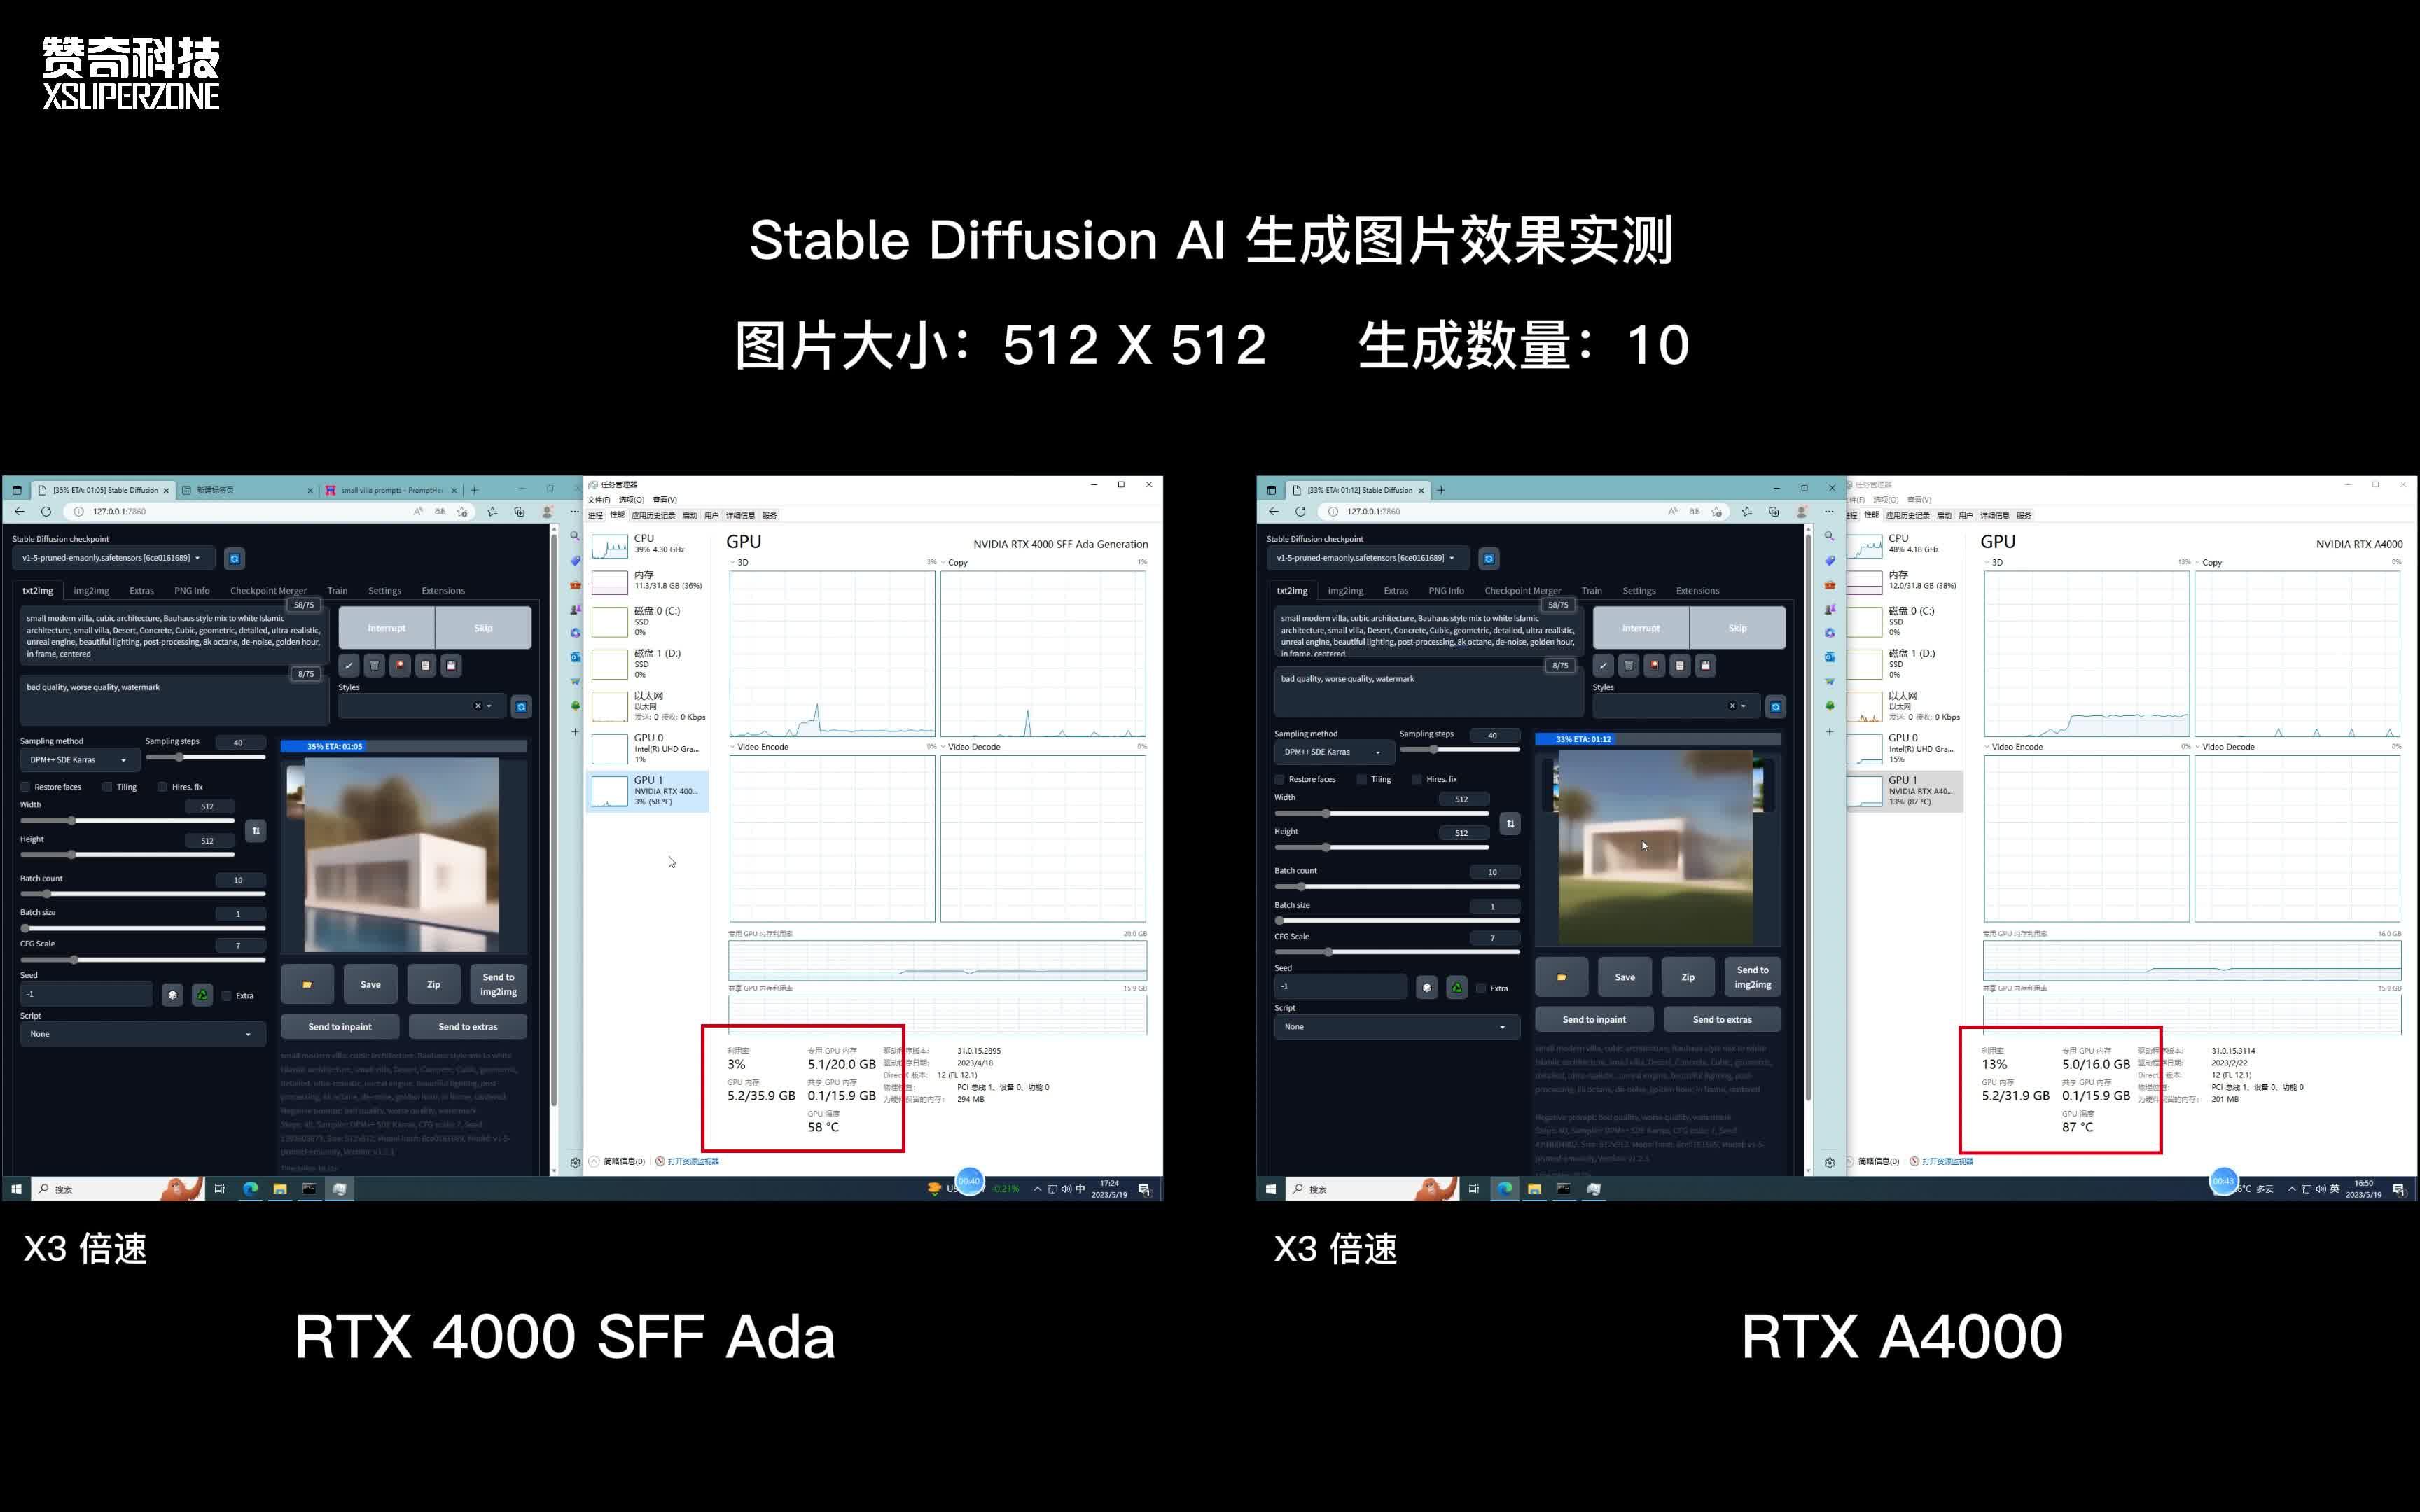Image resolution: width=2420 pixels, height=1512 pixels.
Task: Click the Send to inpaint button
Action: click(x=339, y=1026)
